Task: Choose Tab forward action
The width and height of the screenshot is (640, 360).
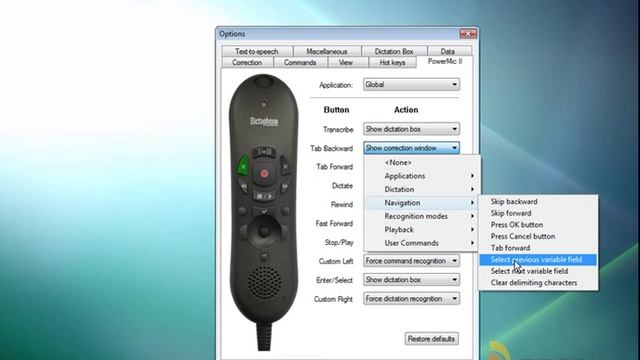Action: pyautogui.click(x=538, y=248)
